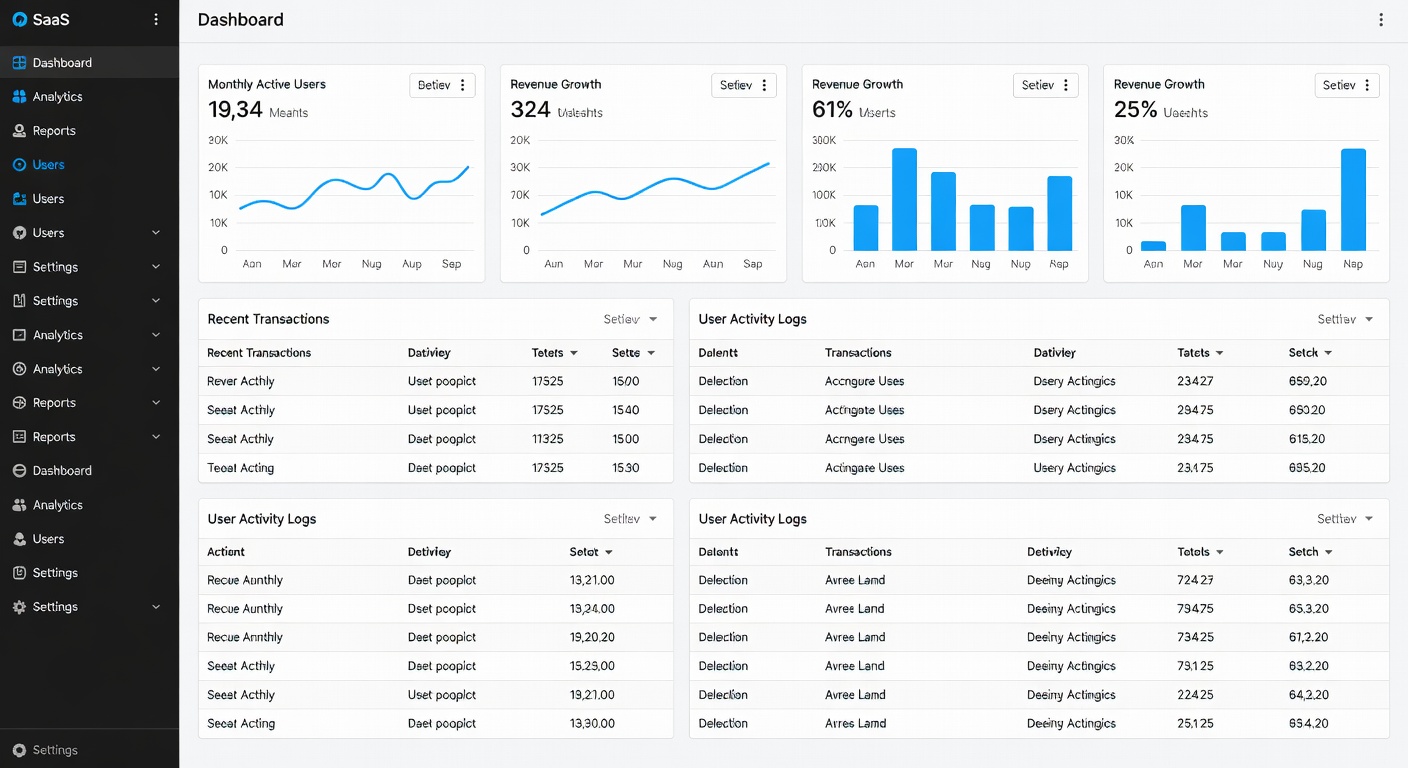This screenshot has width=1408, height=768.
Task: Open the Setot column dropdown
Action: 609,552
